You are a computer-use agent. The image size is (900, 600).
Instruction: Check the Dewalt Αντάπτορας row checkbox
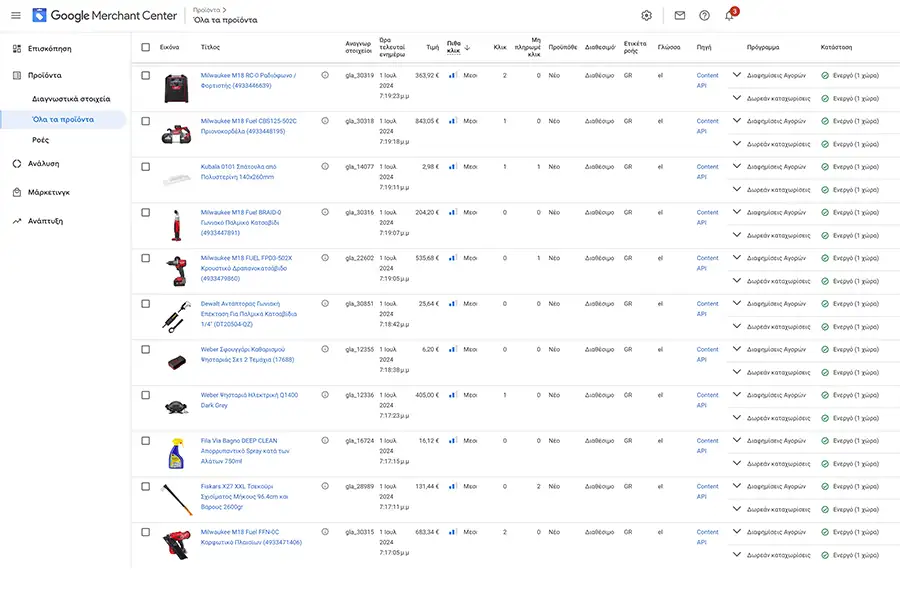pos(146,304)
